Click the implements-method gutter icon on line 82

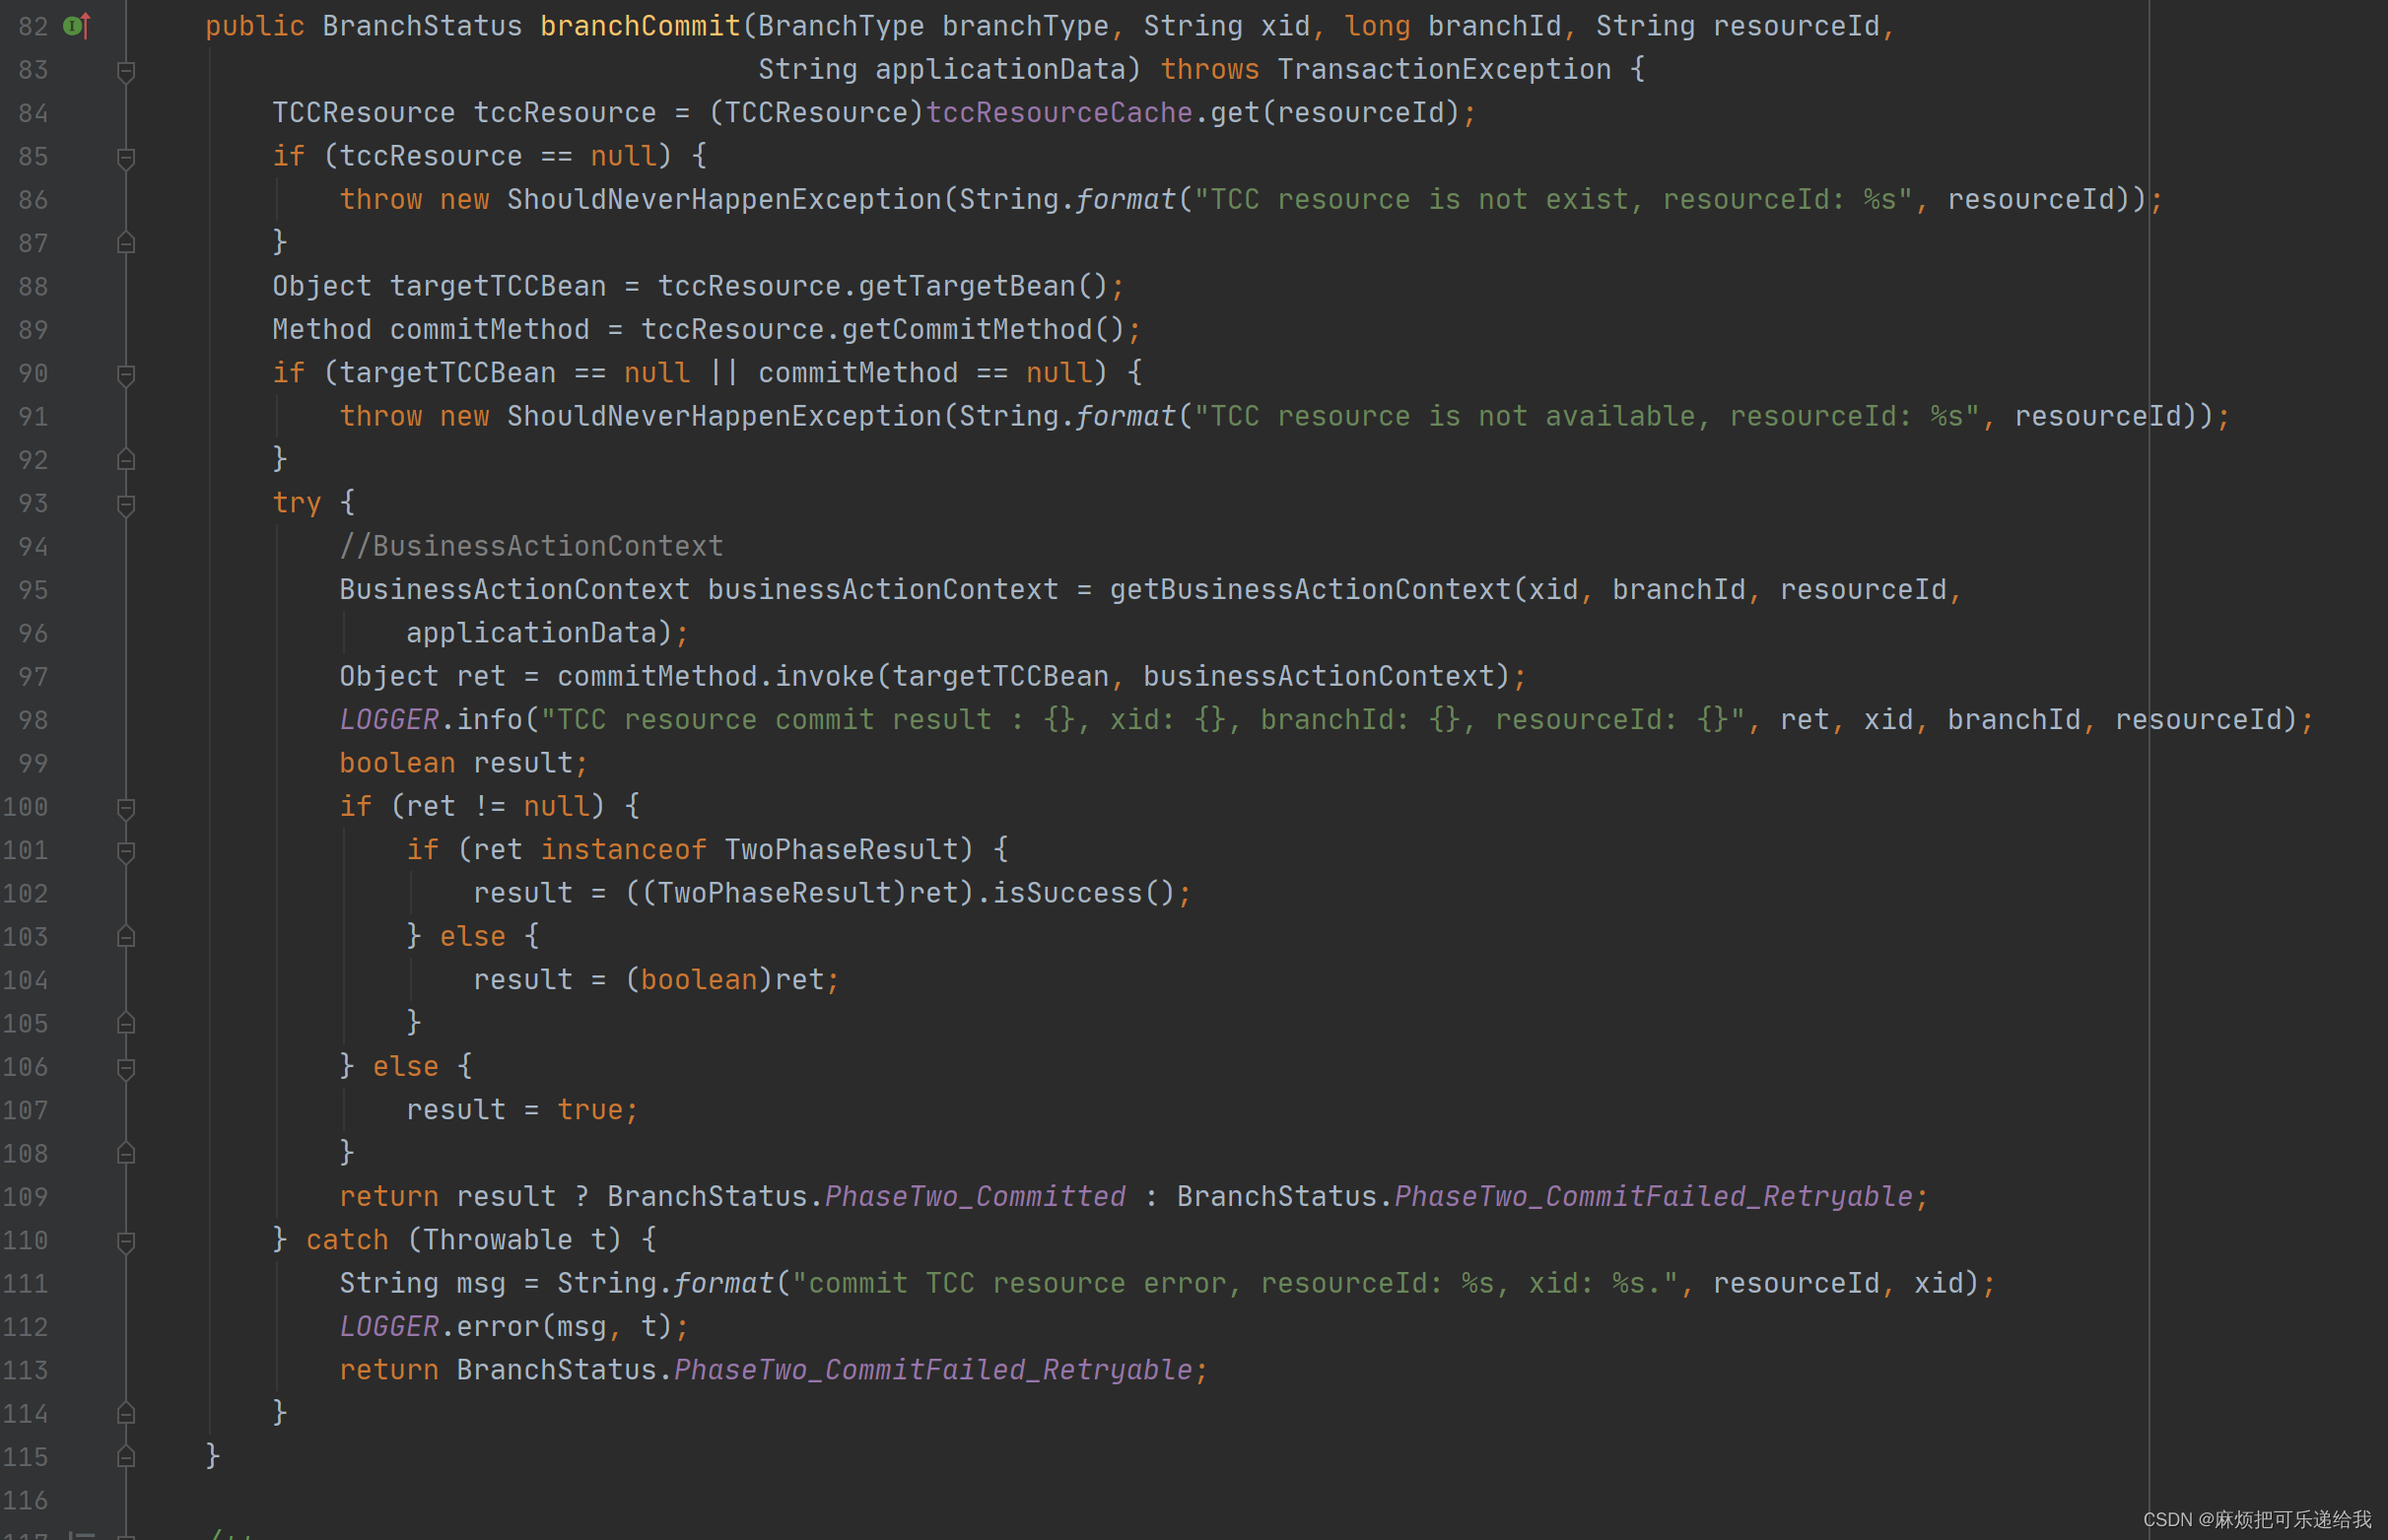click(77, 26)
